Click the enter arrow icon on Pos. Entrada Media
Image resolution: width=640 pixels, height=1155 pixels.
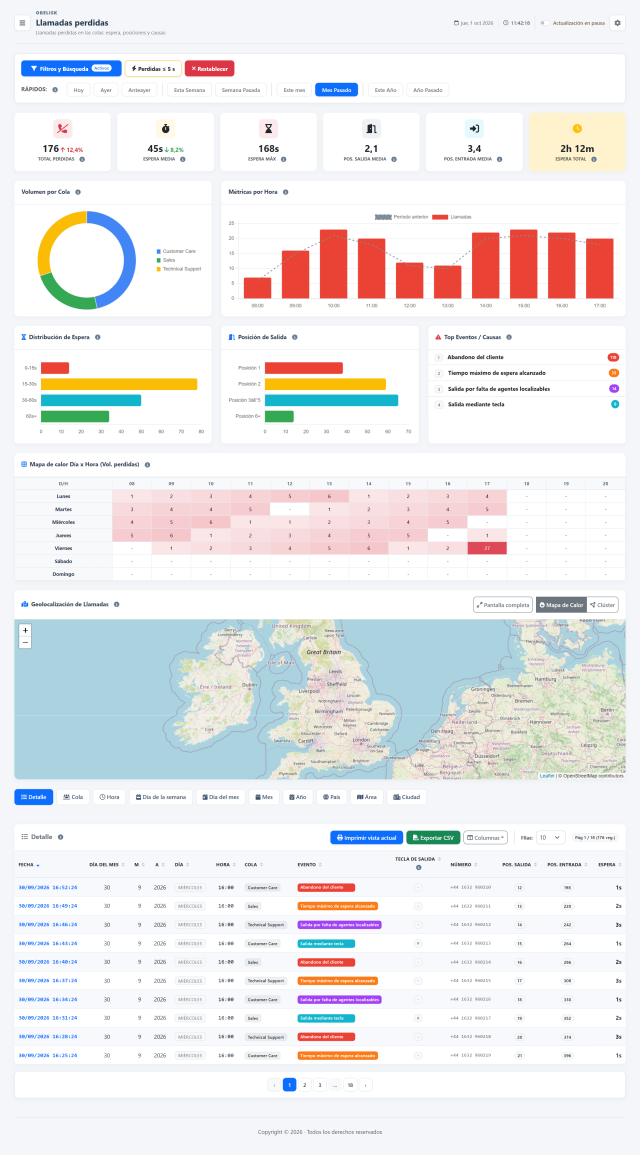pos(474,128)
